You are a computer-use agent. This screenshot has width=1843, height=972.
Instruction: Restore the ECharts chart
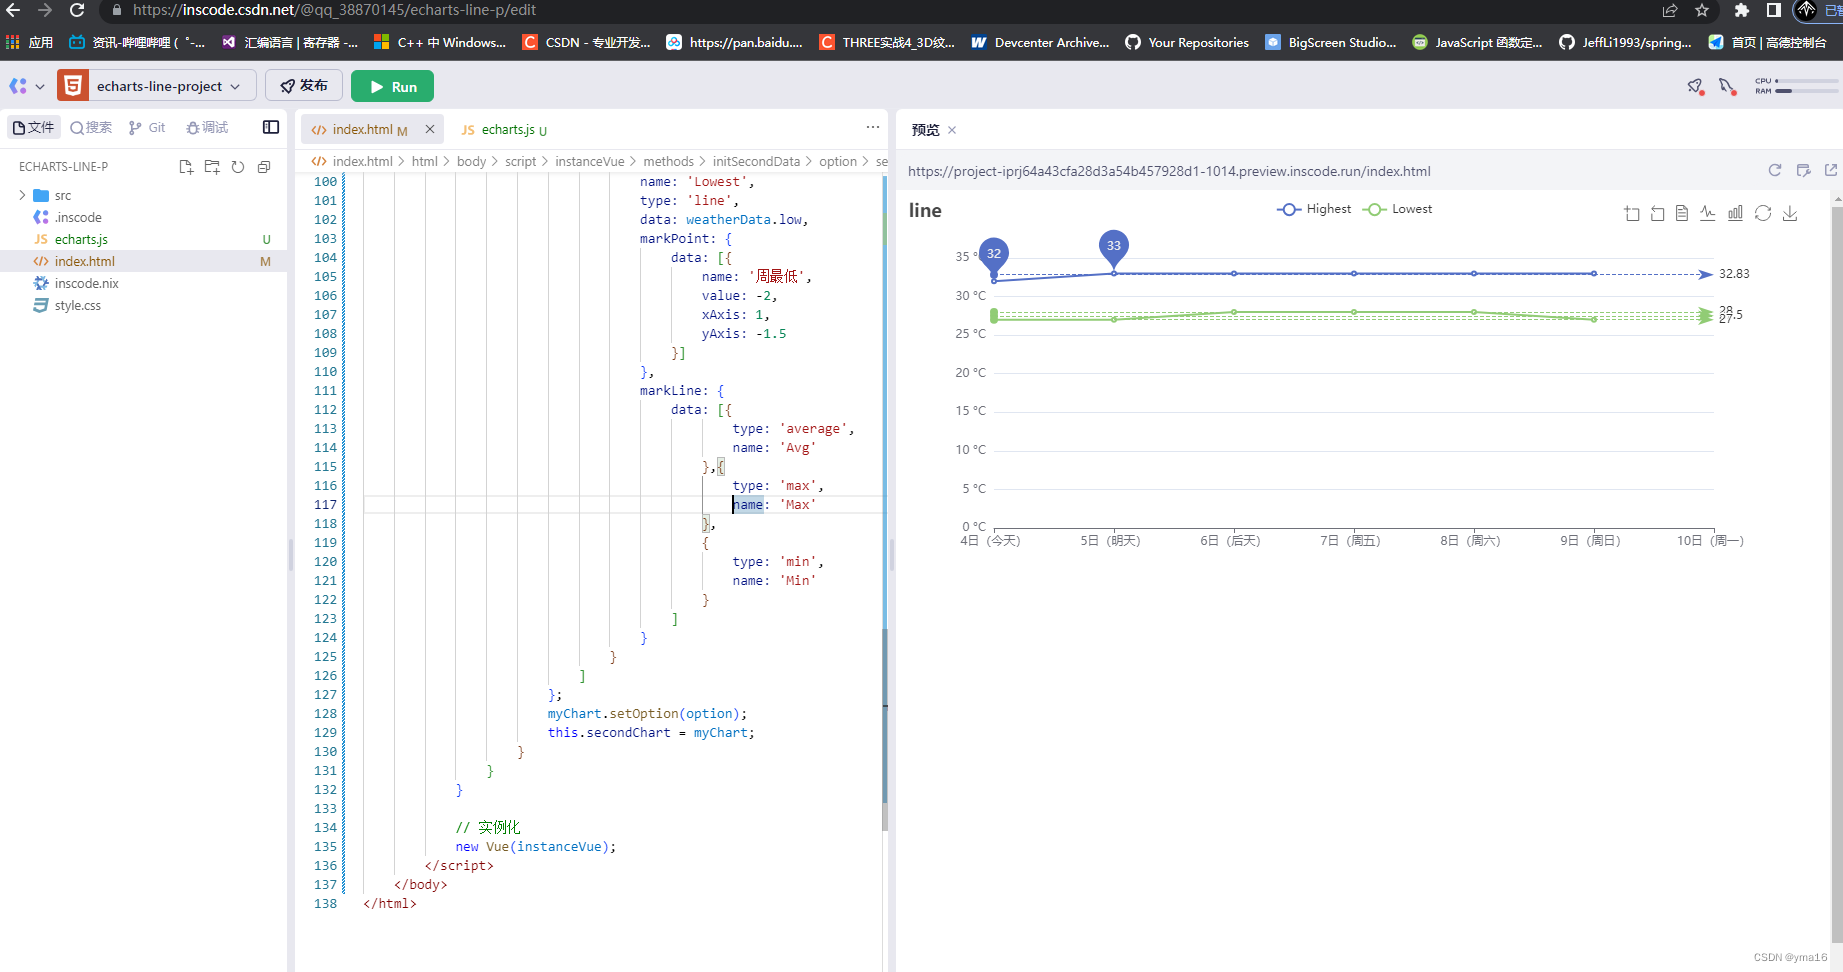pos(1763,213)
